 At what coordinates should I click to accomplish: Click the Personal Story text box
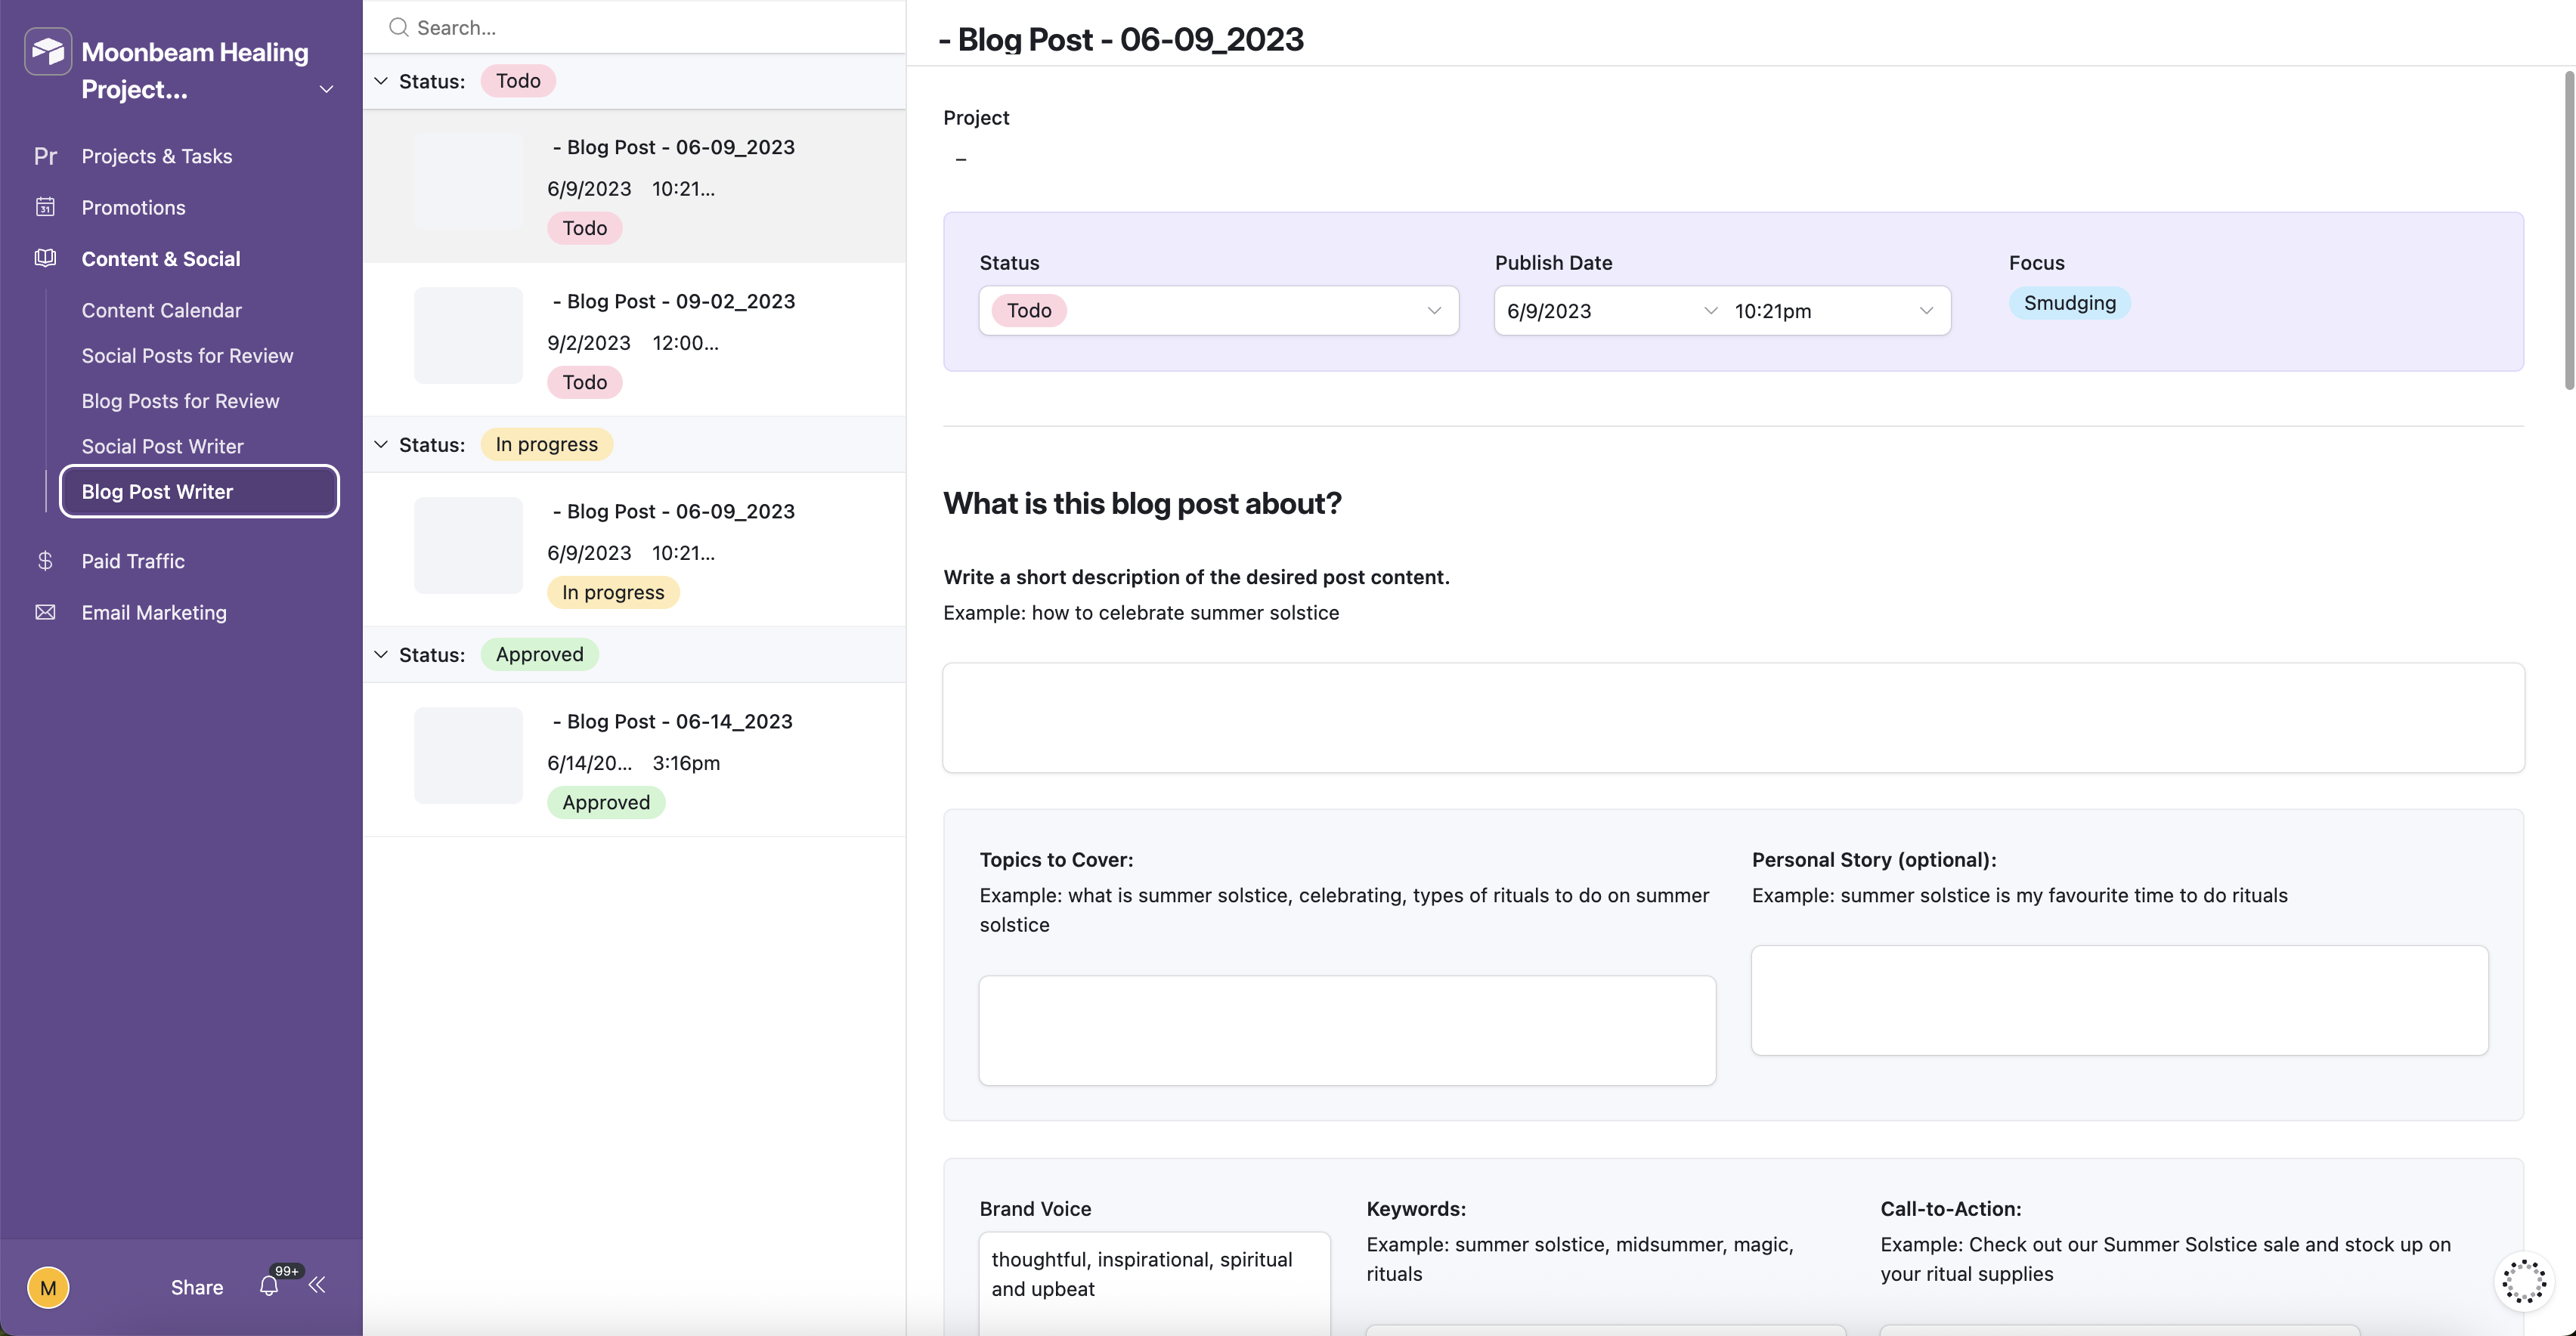pyautogui.click(x=2119, y=1000)
